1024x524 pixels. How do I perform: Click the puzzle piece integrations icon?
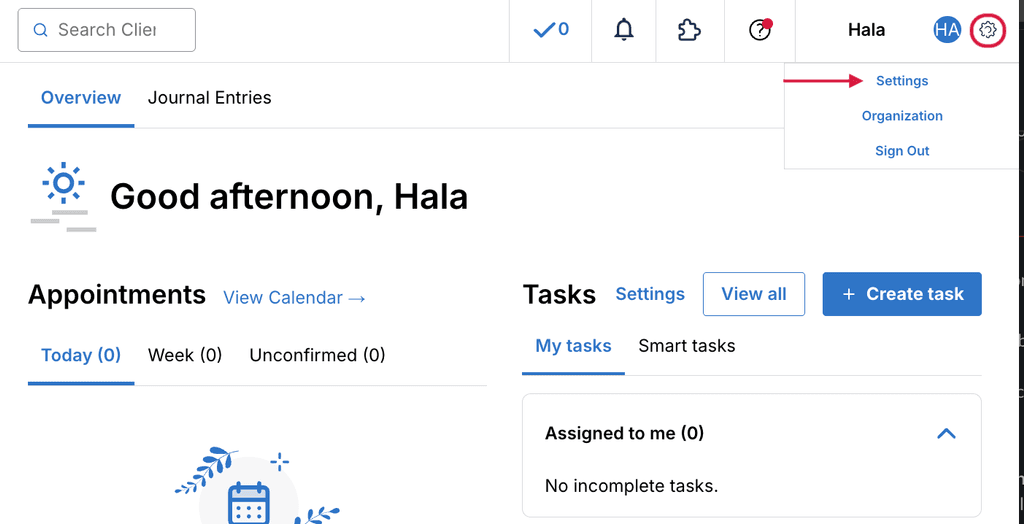tap(690, 30)
